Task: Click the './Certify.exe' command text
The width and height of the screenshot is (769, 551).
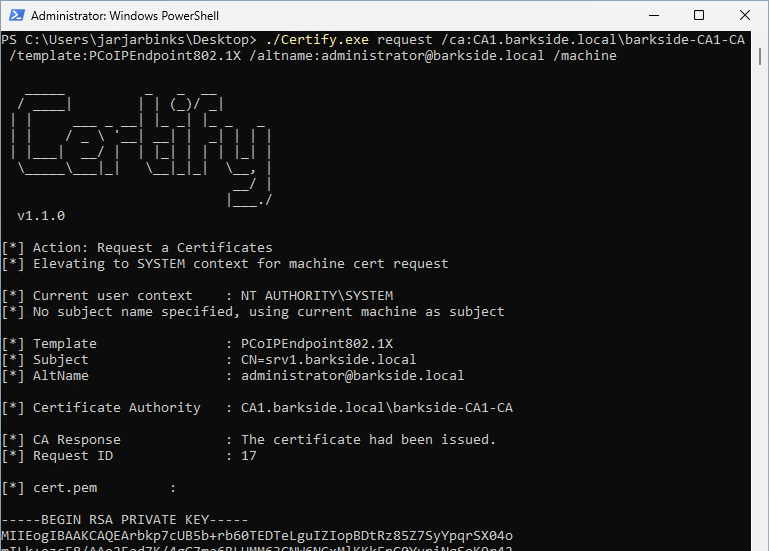Action: [315, 39]
